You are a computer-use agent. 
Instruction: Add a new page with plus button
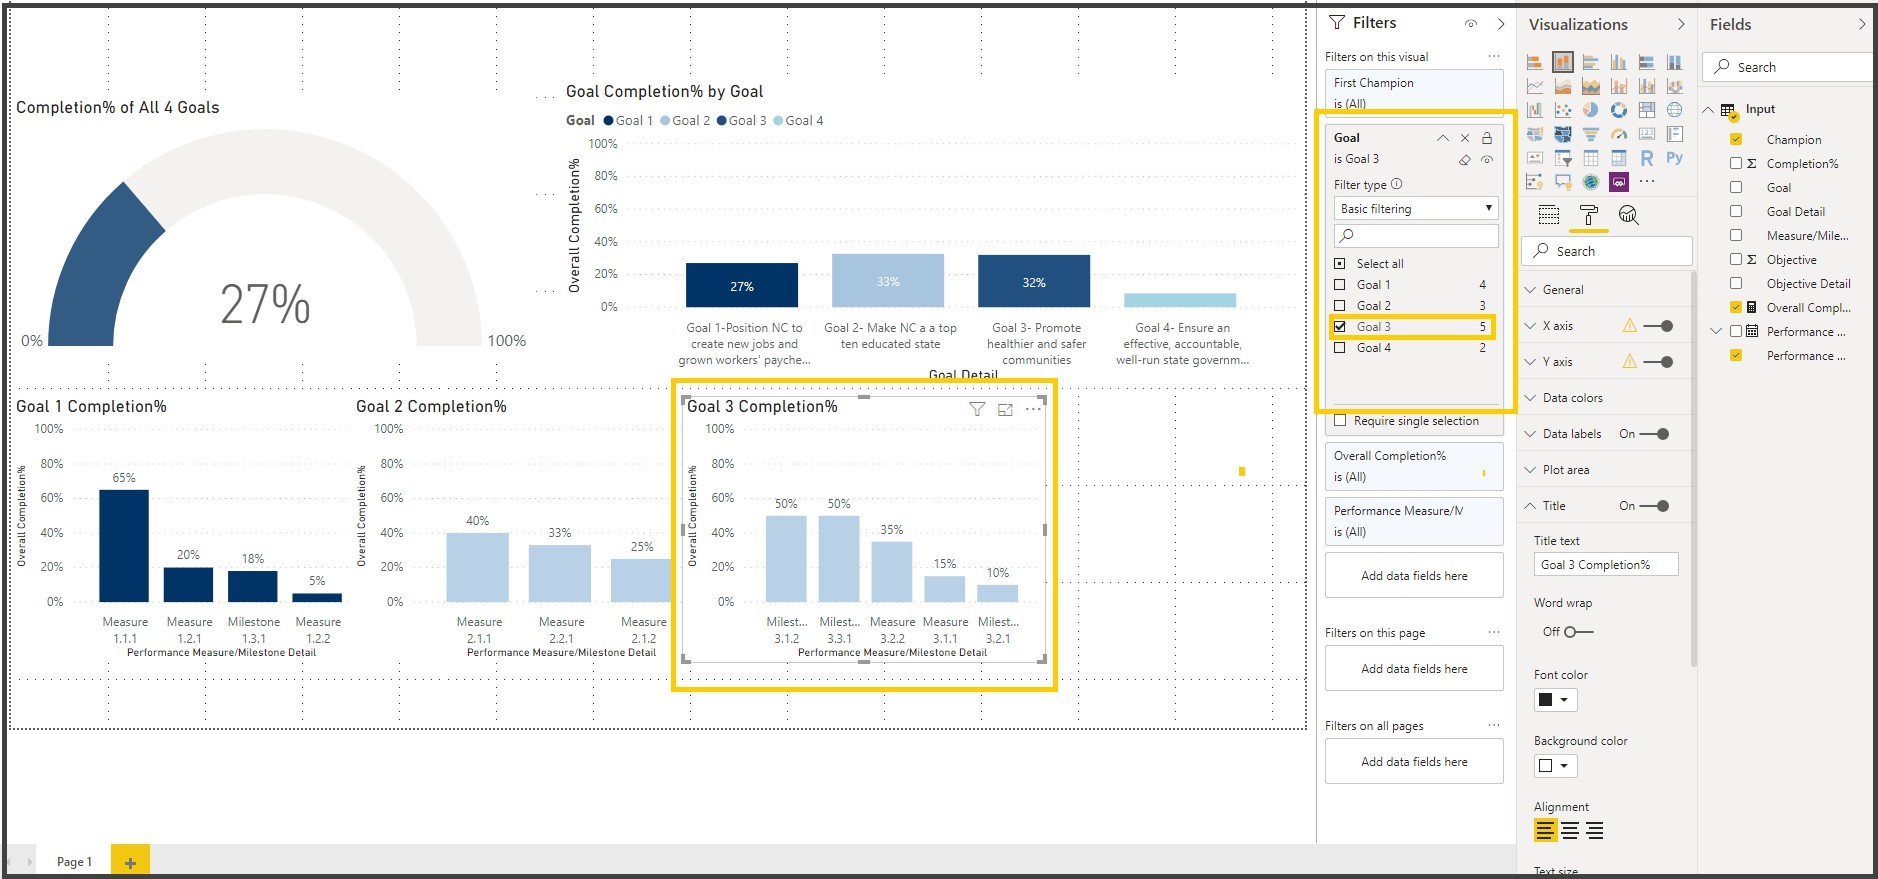point(130,861)
